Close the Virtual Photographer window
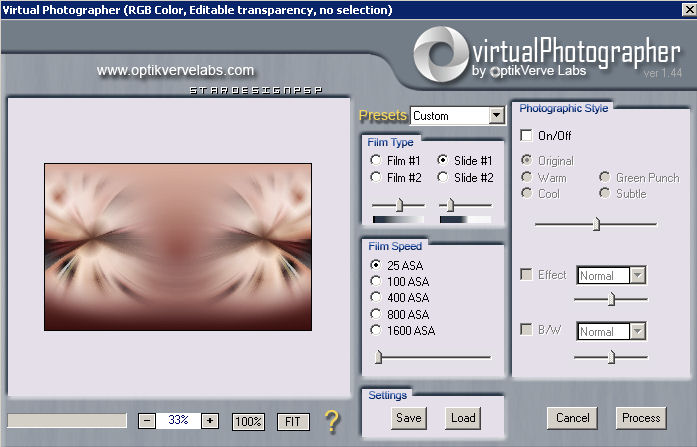 pos(689,9)
